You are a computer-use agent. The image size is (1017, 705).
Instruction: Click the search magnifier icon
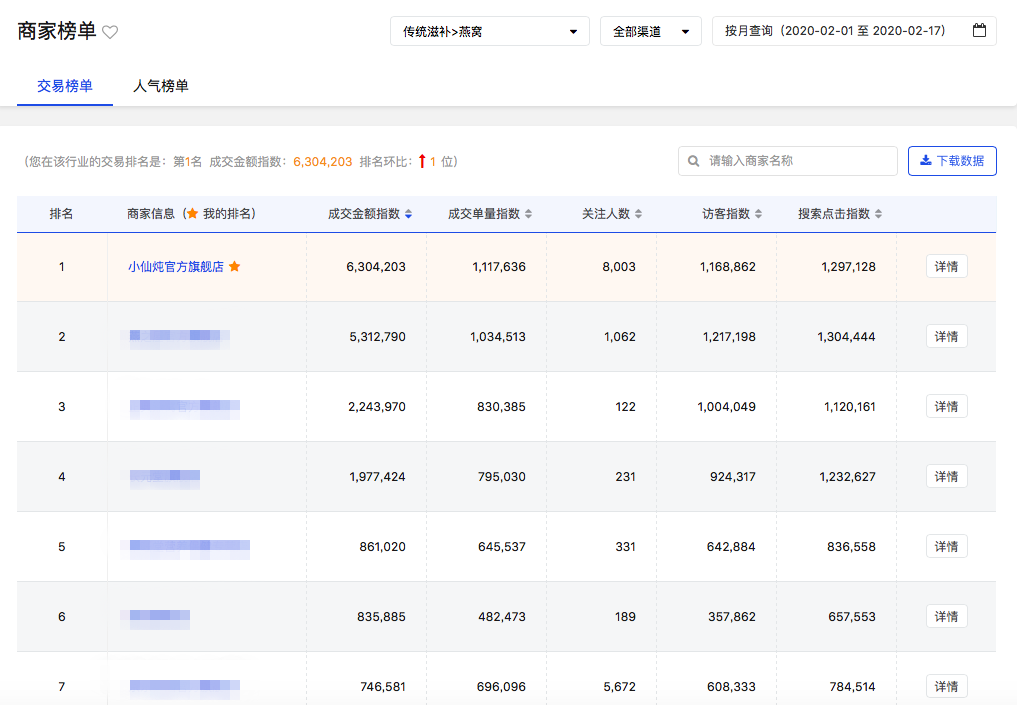click(694, 161)
